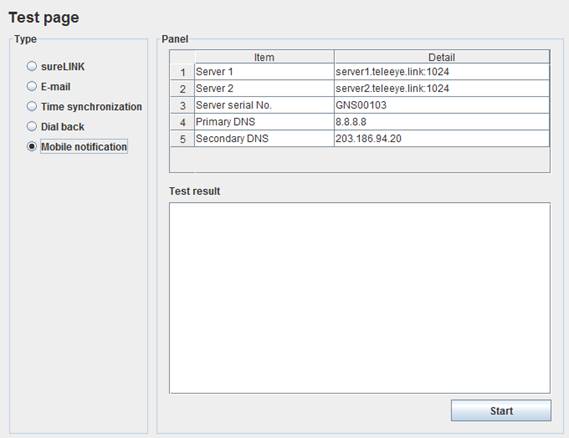569x438 pixels.
Task: Click the Item column header
Action: pos(264,57)
